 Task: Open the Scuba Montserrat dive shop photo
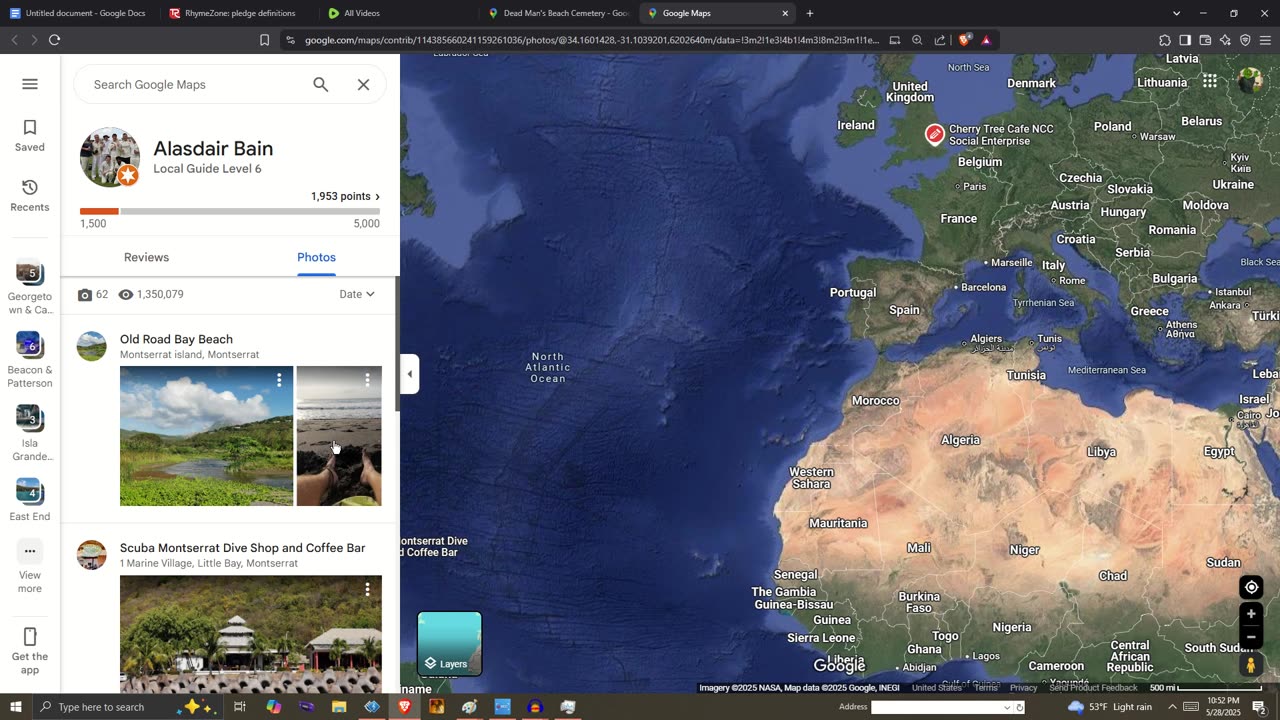pos(251,634)
